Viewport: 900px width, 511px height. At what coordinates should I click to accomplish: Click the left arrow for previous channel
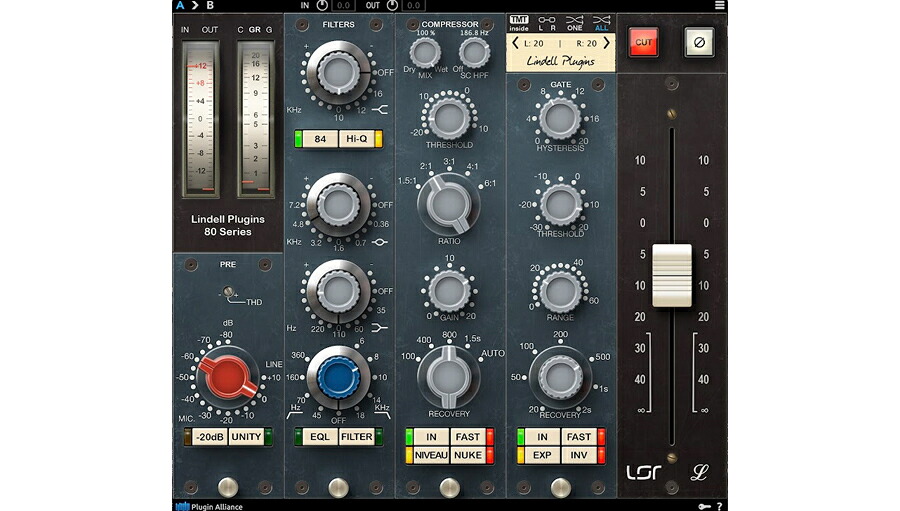(515, 43)
